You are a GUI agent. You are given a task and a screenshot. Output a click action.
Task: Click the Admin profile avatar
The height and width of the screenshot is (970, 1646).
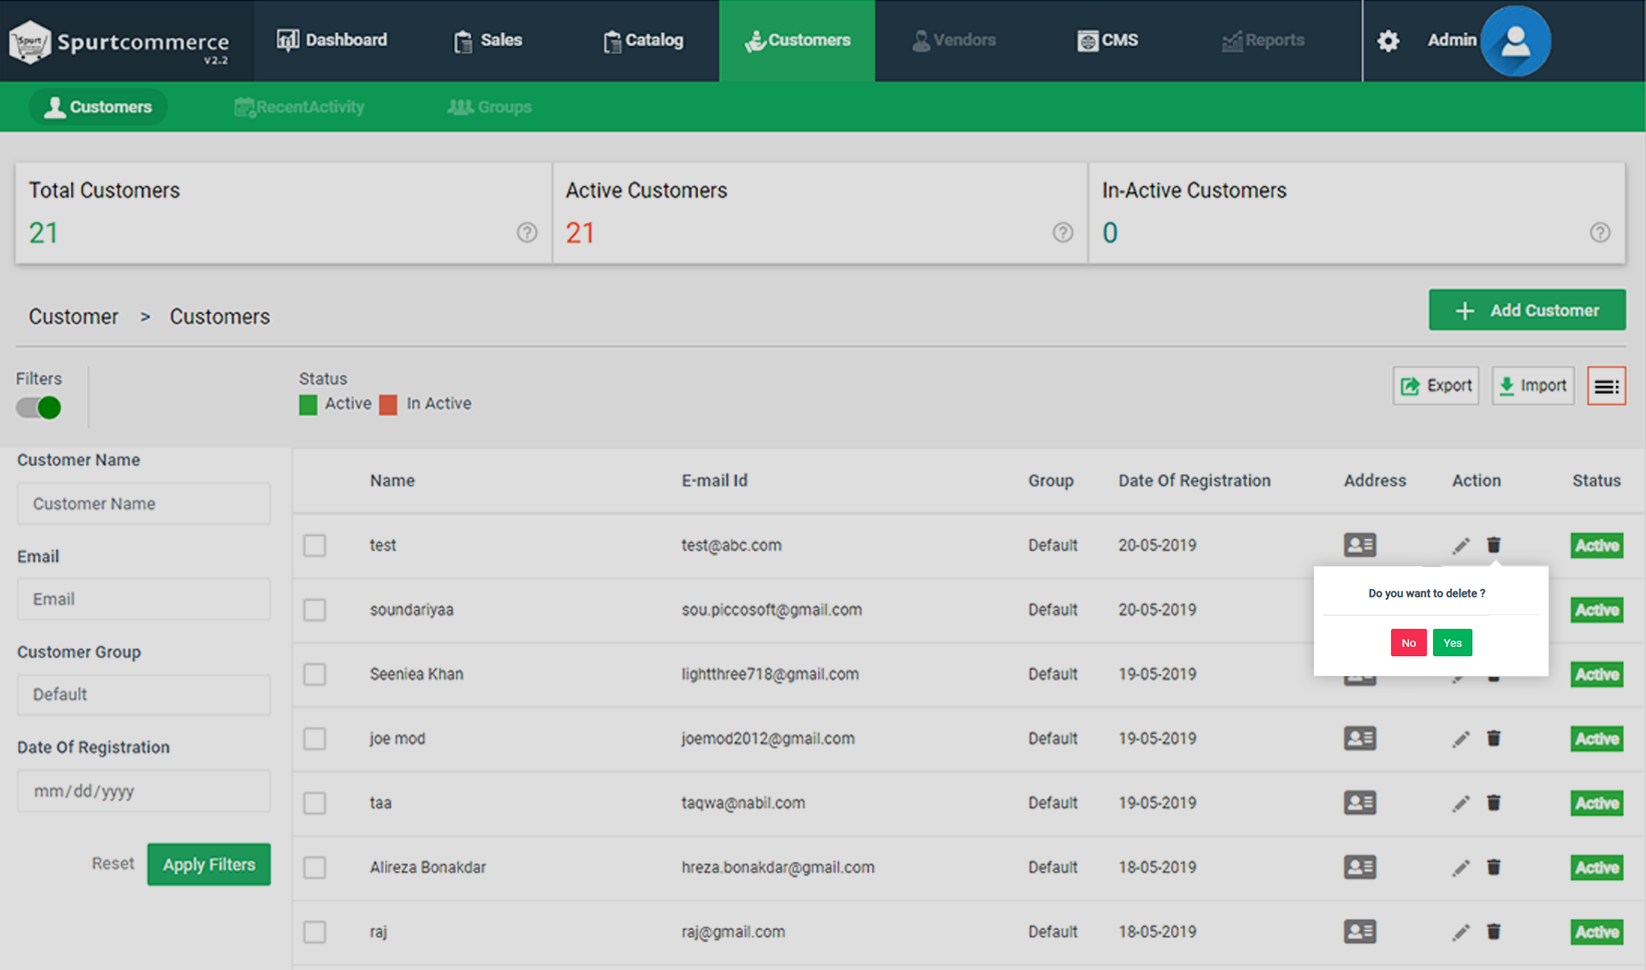pyautogui.click(x=1515, y=41)
